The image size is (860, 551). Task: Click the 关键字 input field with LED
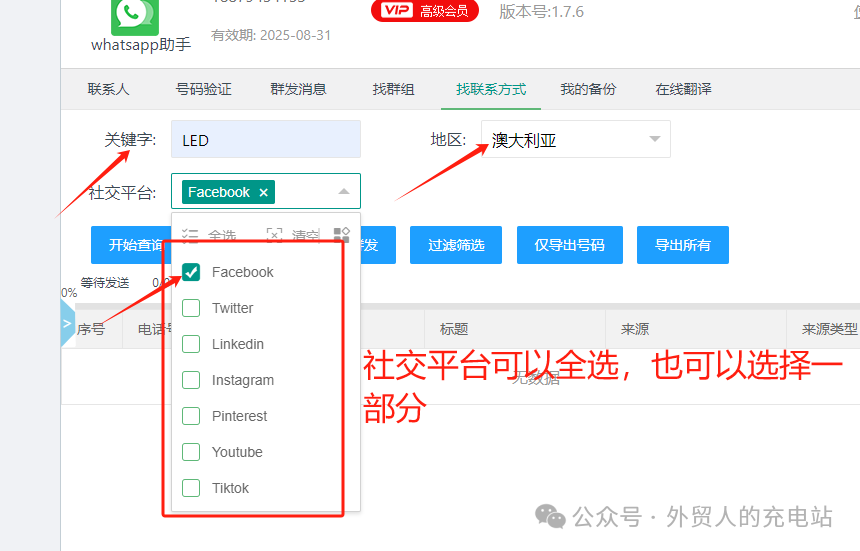point(266,139)
